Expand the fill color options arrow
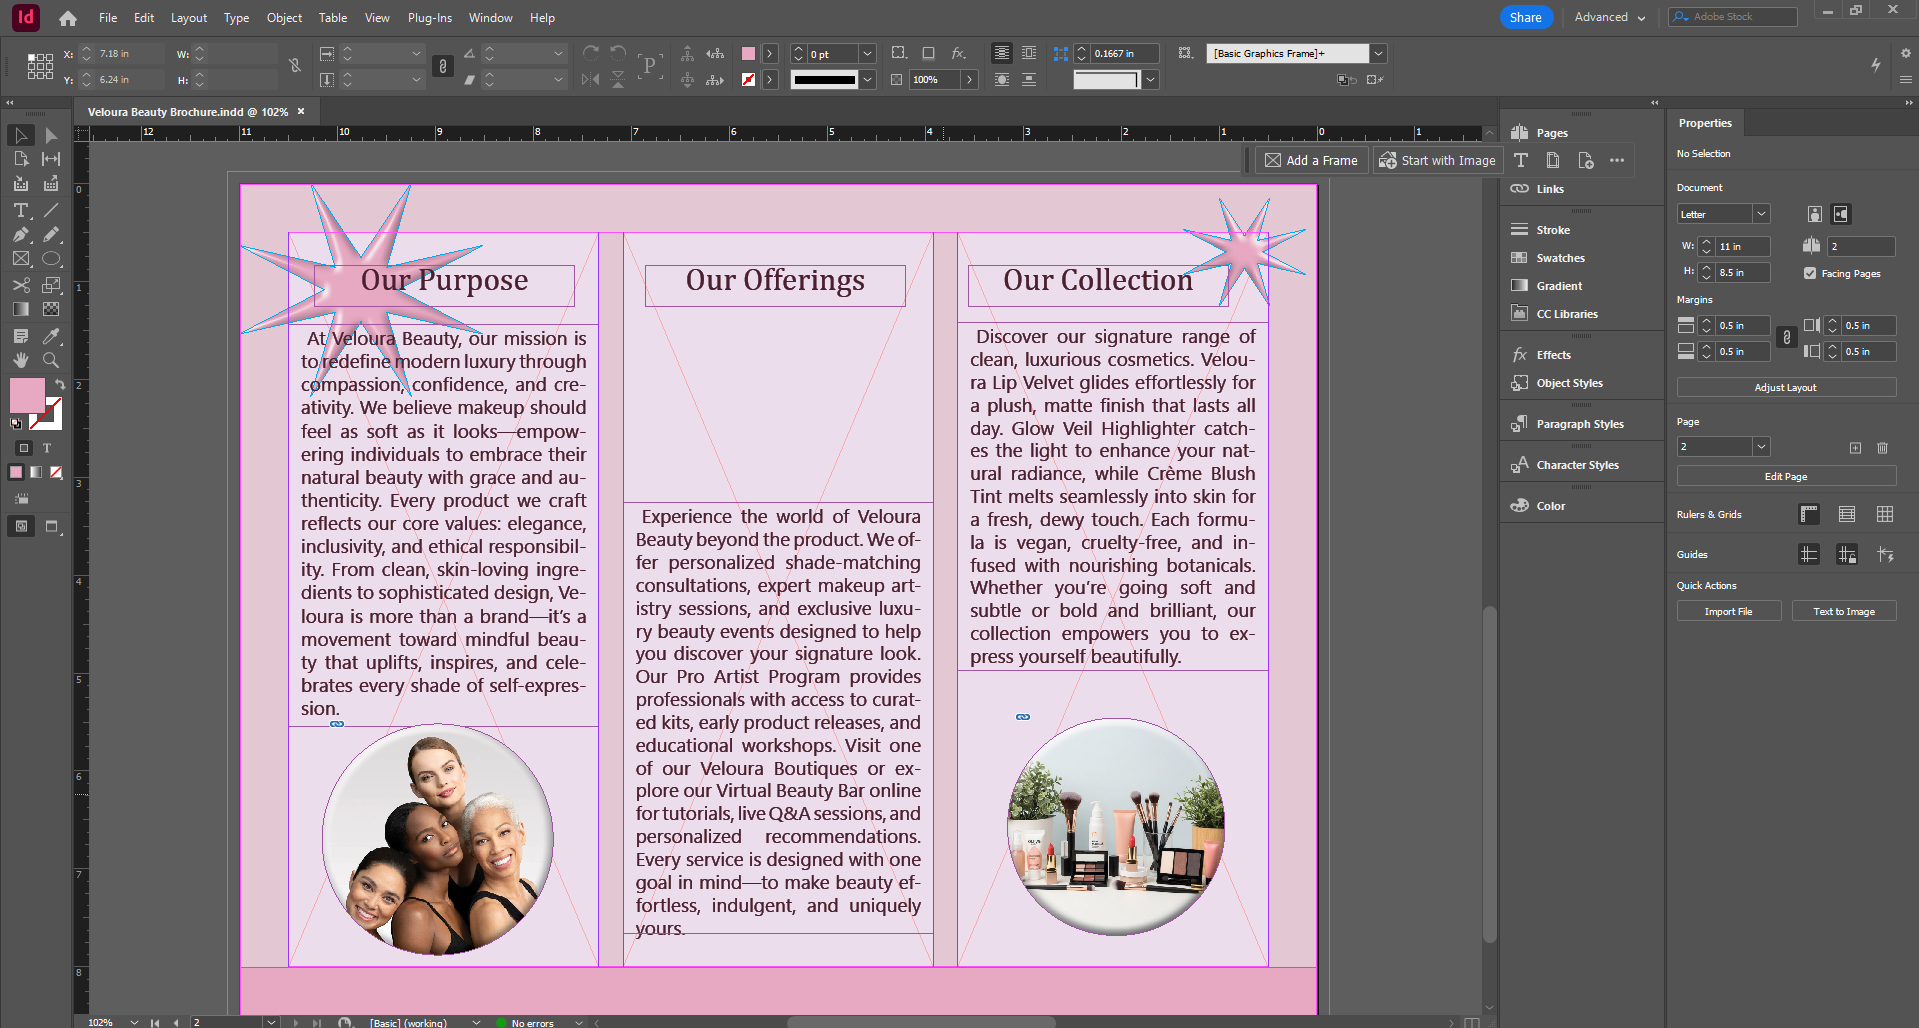1919x1028 pixels. (x=770, y=53)
